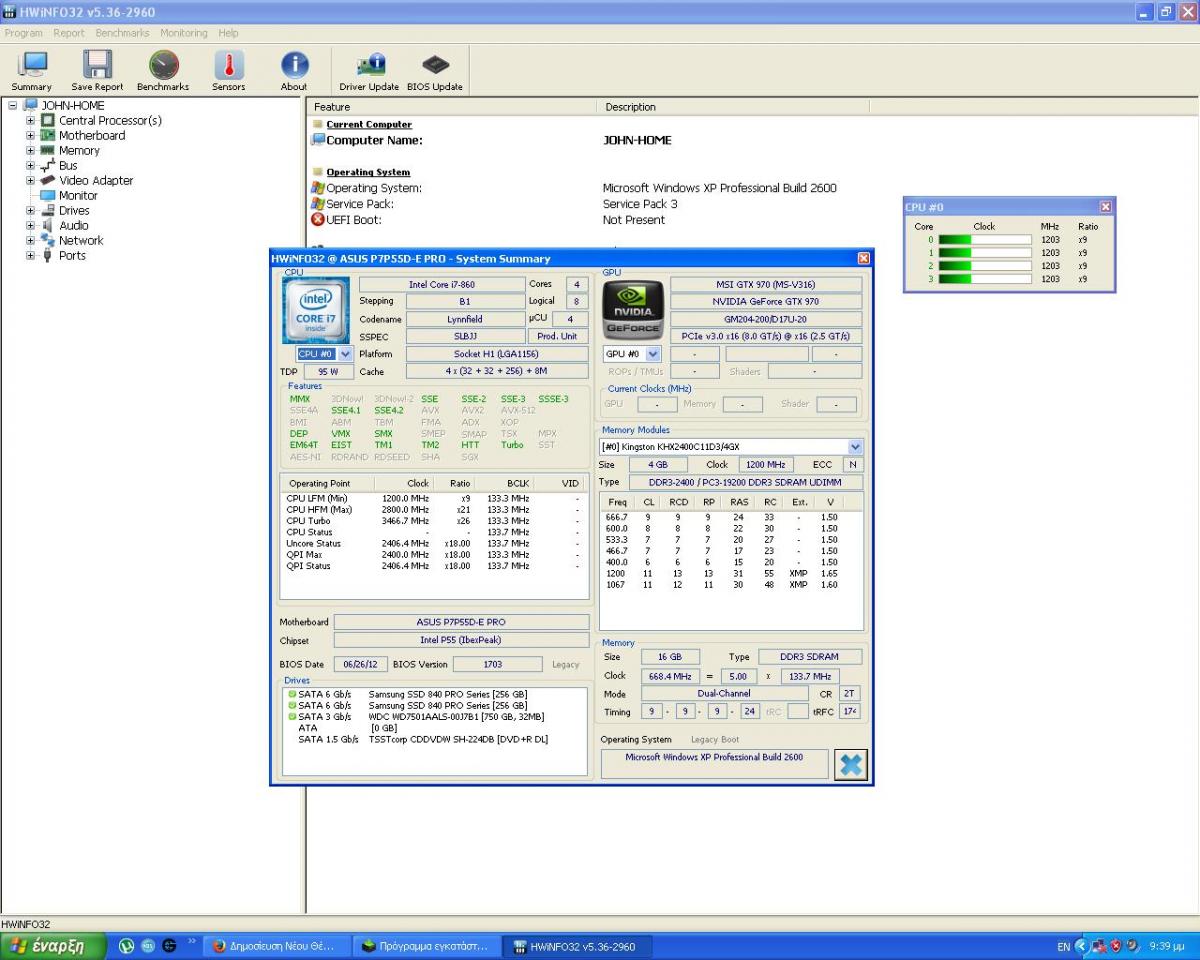
Task: Click the Drives icon in the tree
Action: pos(47,210)
